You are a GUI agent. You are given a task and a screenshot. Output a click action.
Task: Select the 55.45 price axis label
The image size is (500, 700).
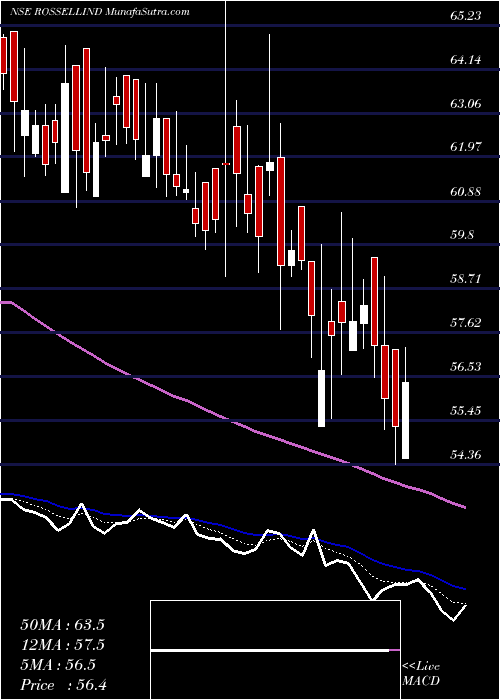click(466, 411)
